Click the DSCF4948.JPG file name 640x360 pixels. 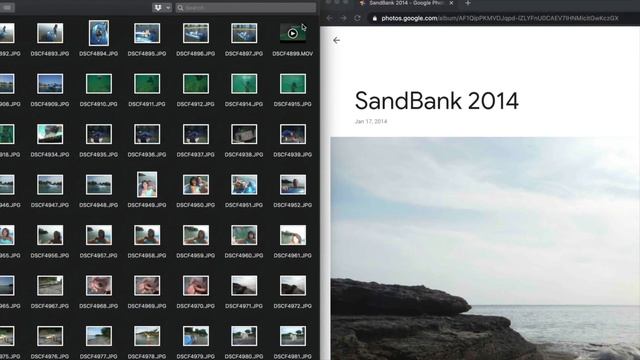click(99, 205)
